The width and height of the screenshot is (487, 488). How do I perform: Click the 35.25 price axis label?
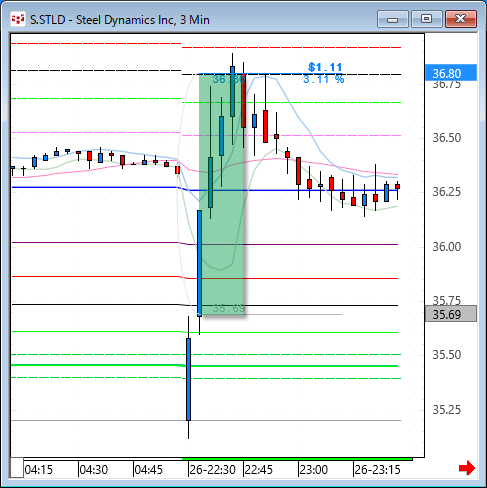point(447,410)
